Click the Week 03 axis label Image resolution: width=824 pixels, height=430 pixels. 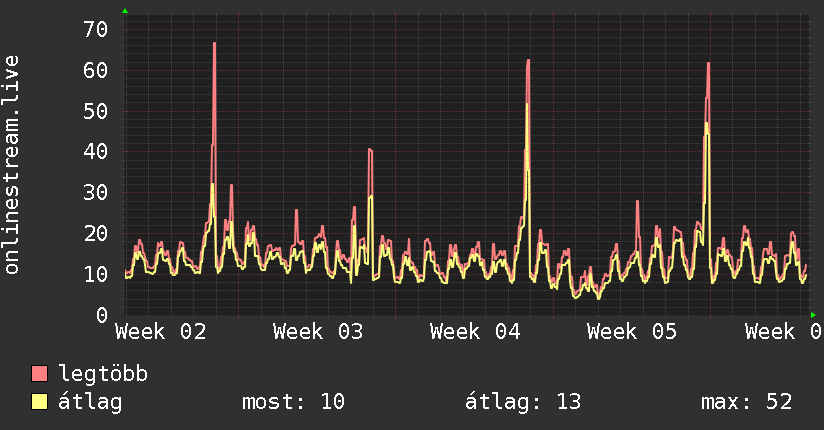click(318, 332)
